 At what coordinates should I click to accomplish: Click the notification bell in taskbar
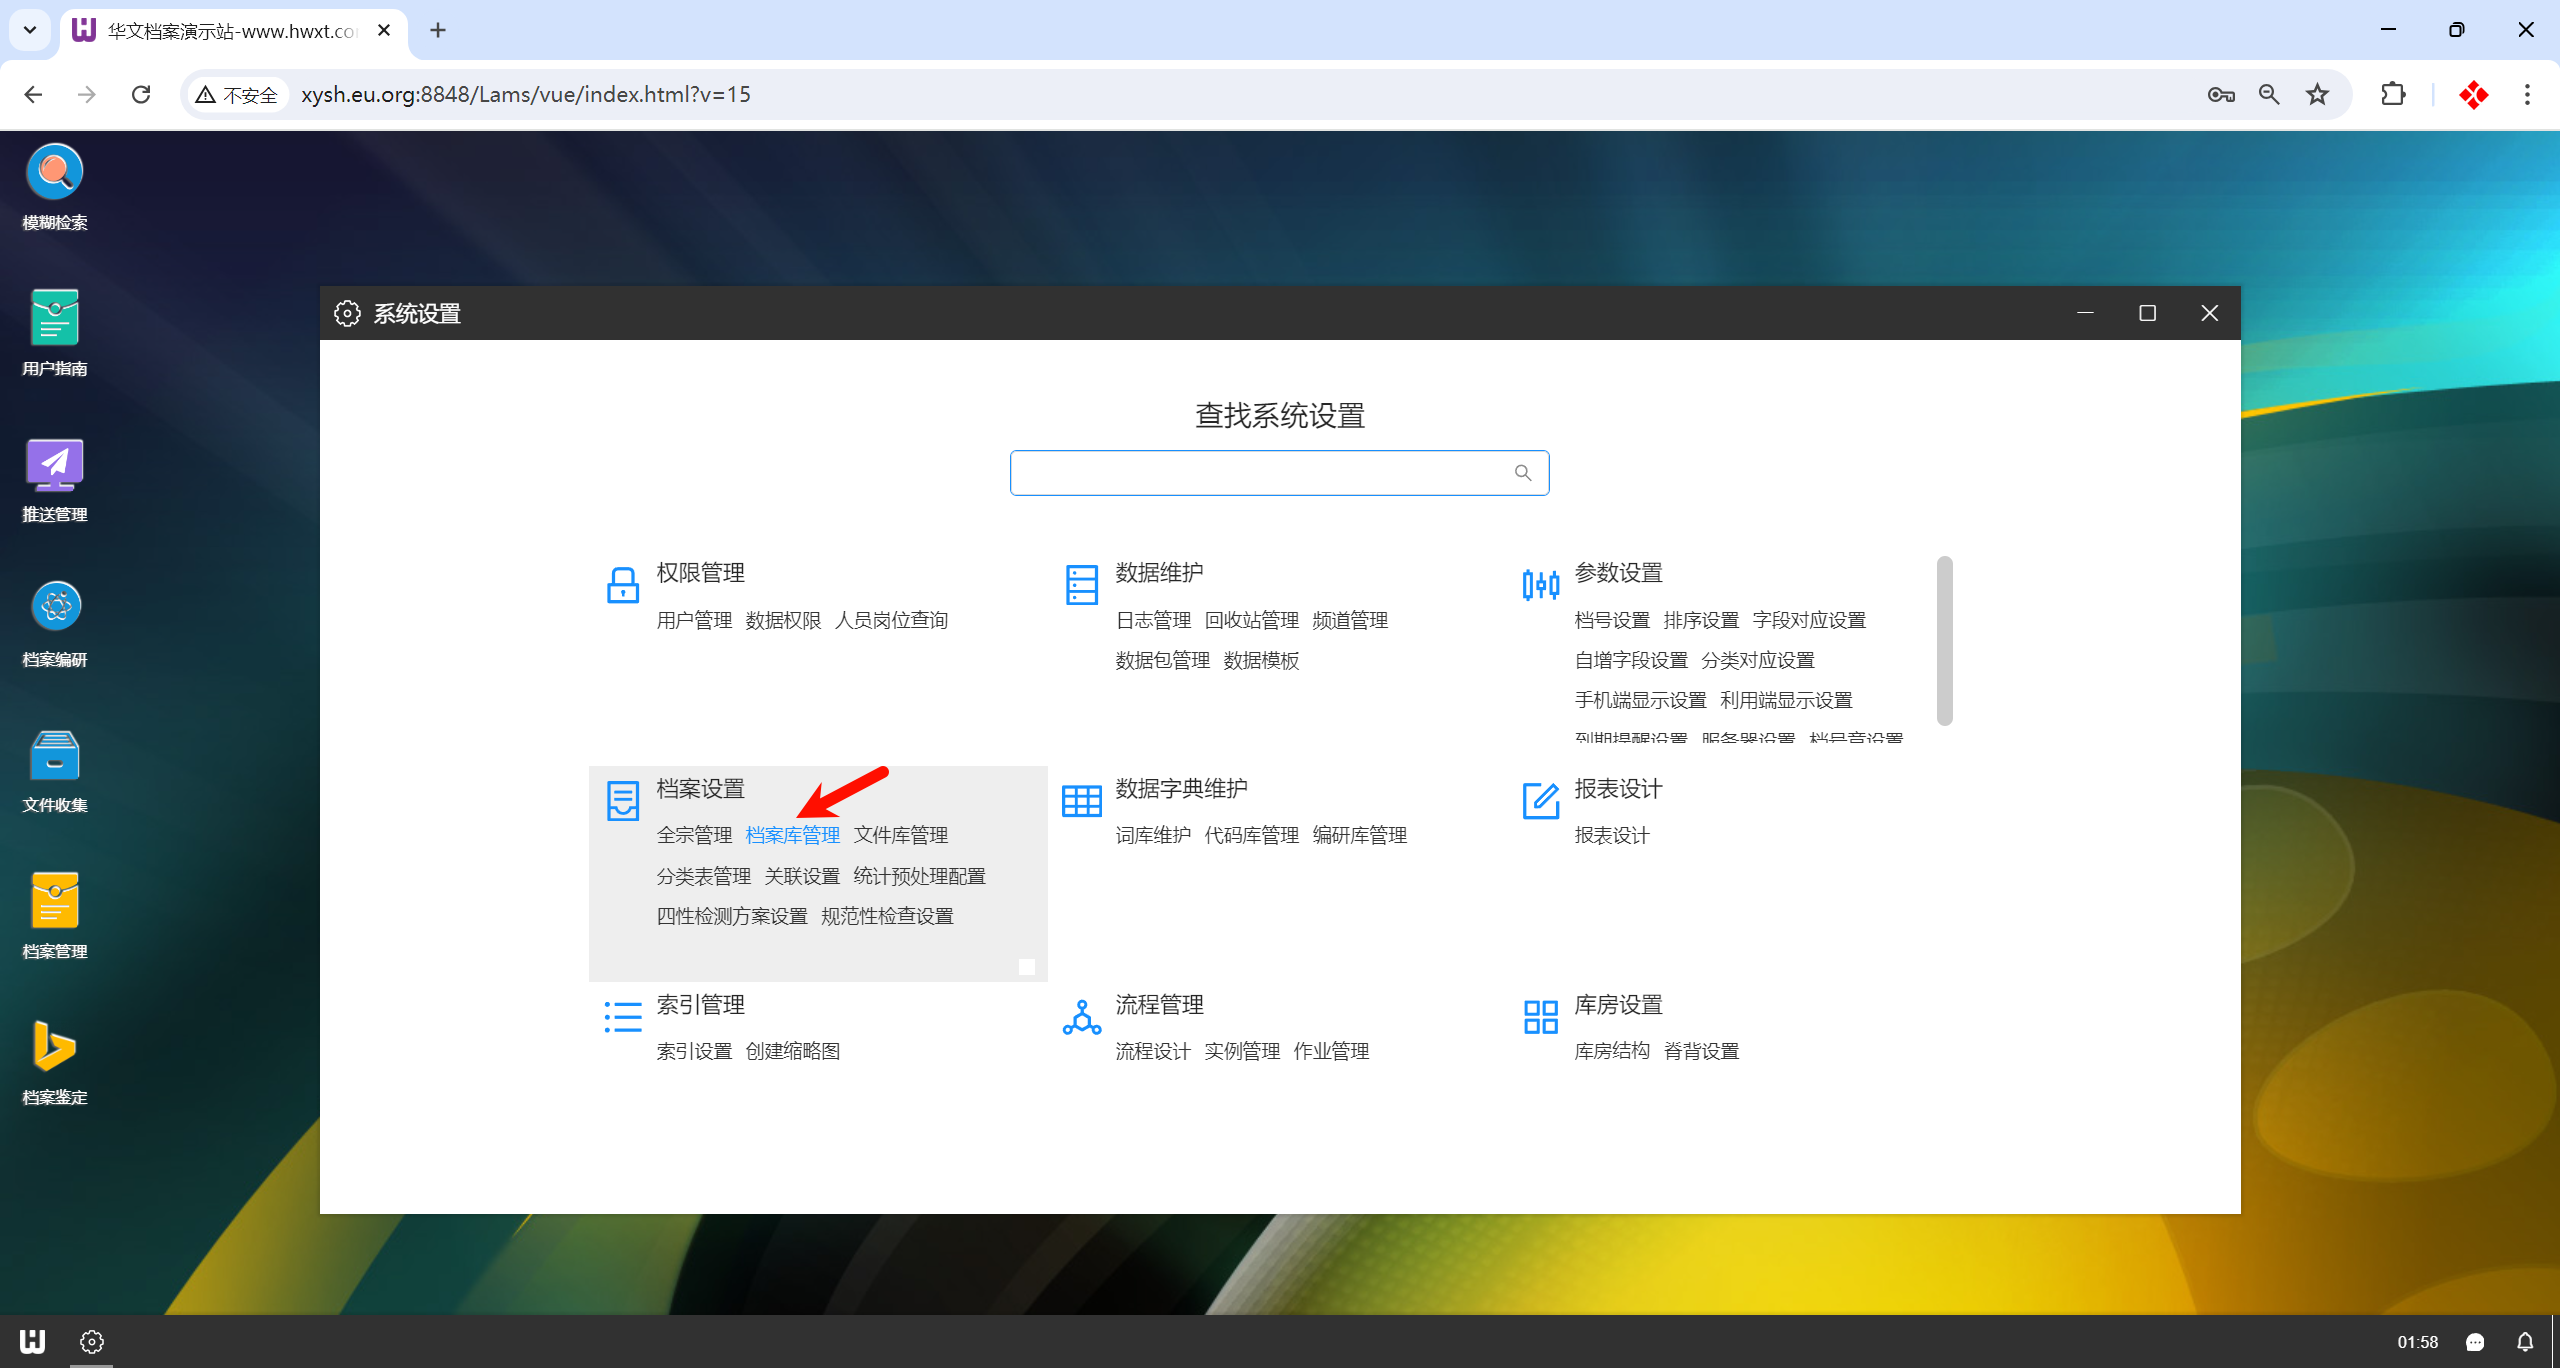click(x=2525, y=1342)
